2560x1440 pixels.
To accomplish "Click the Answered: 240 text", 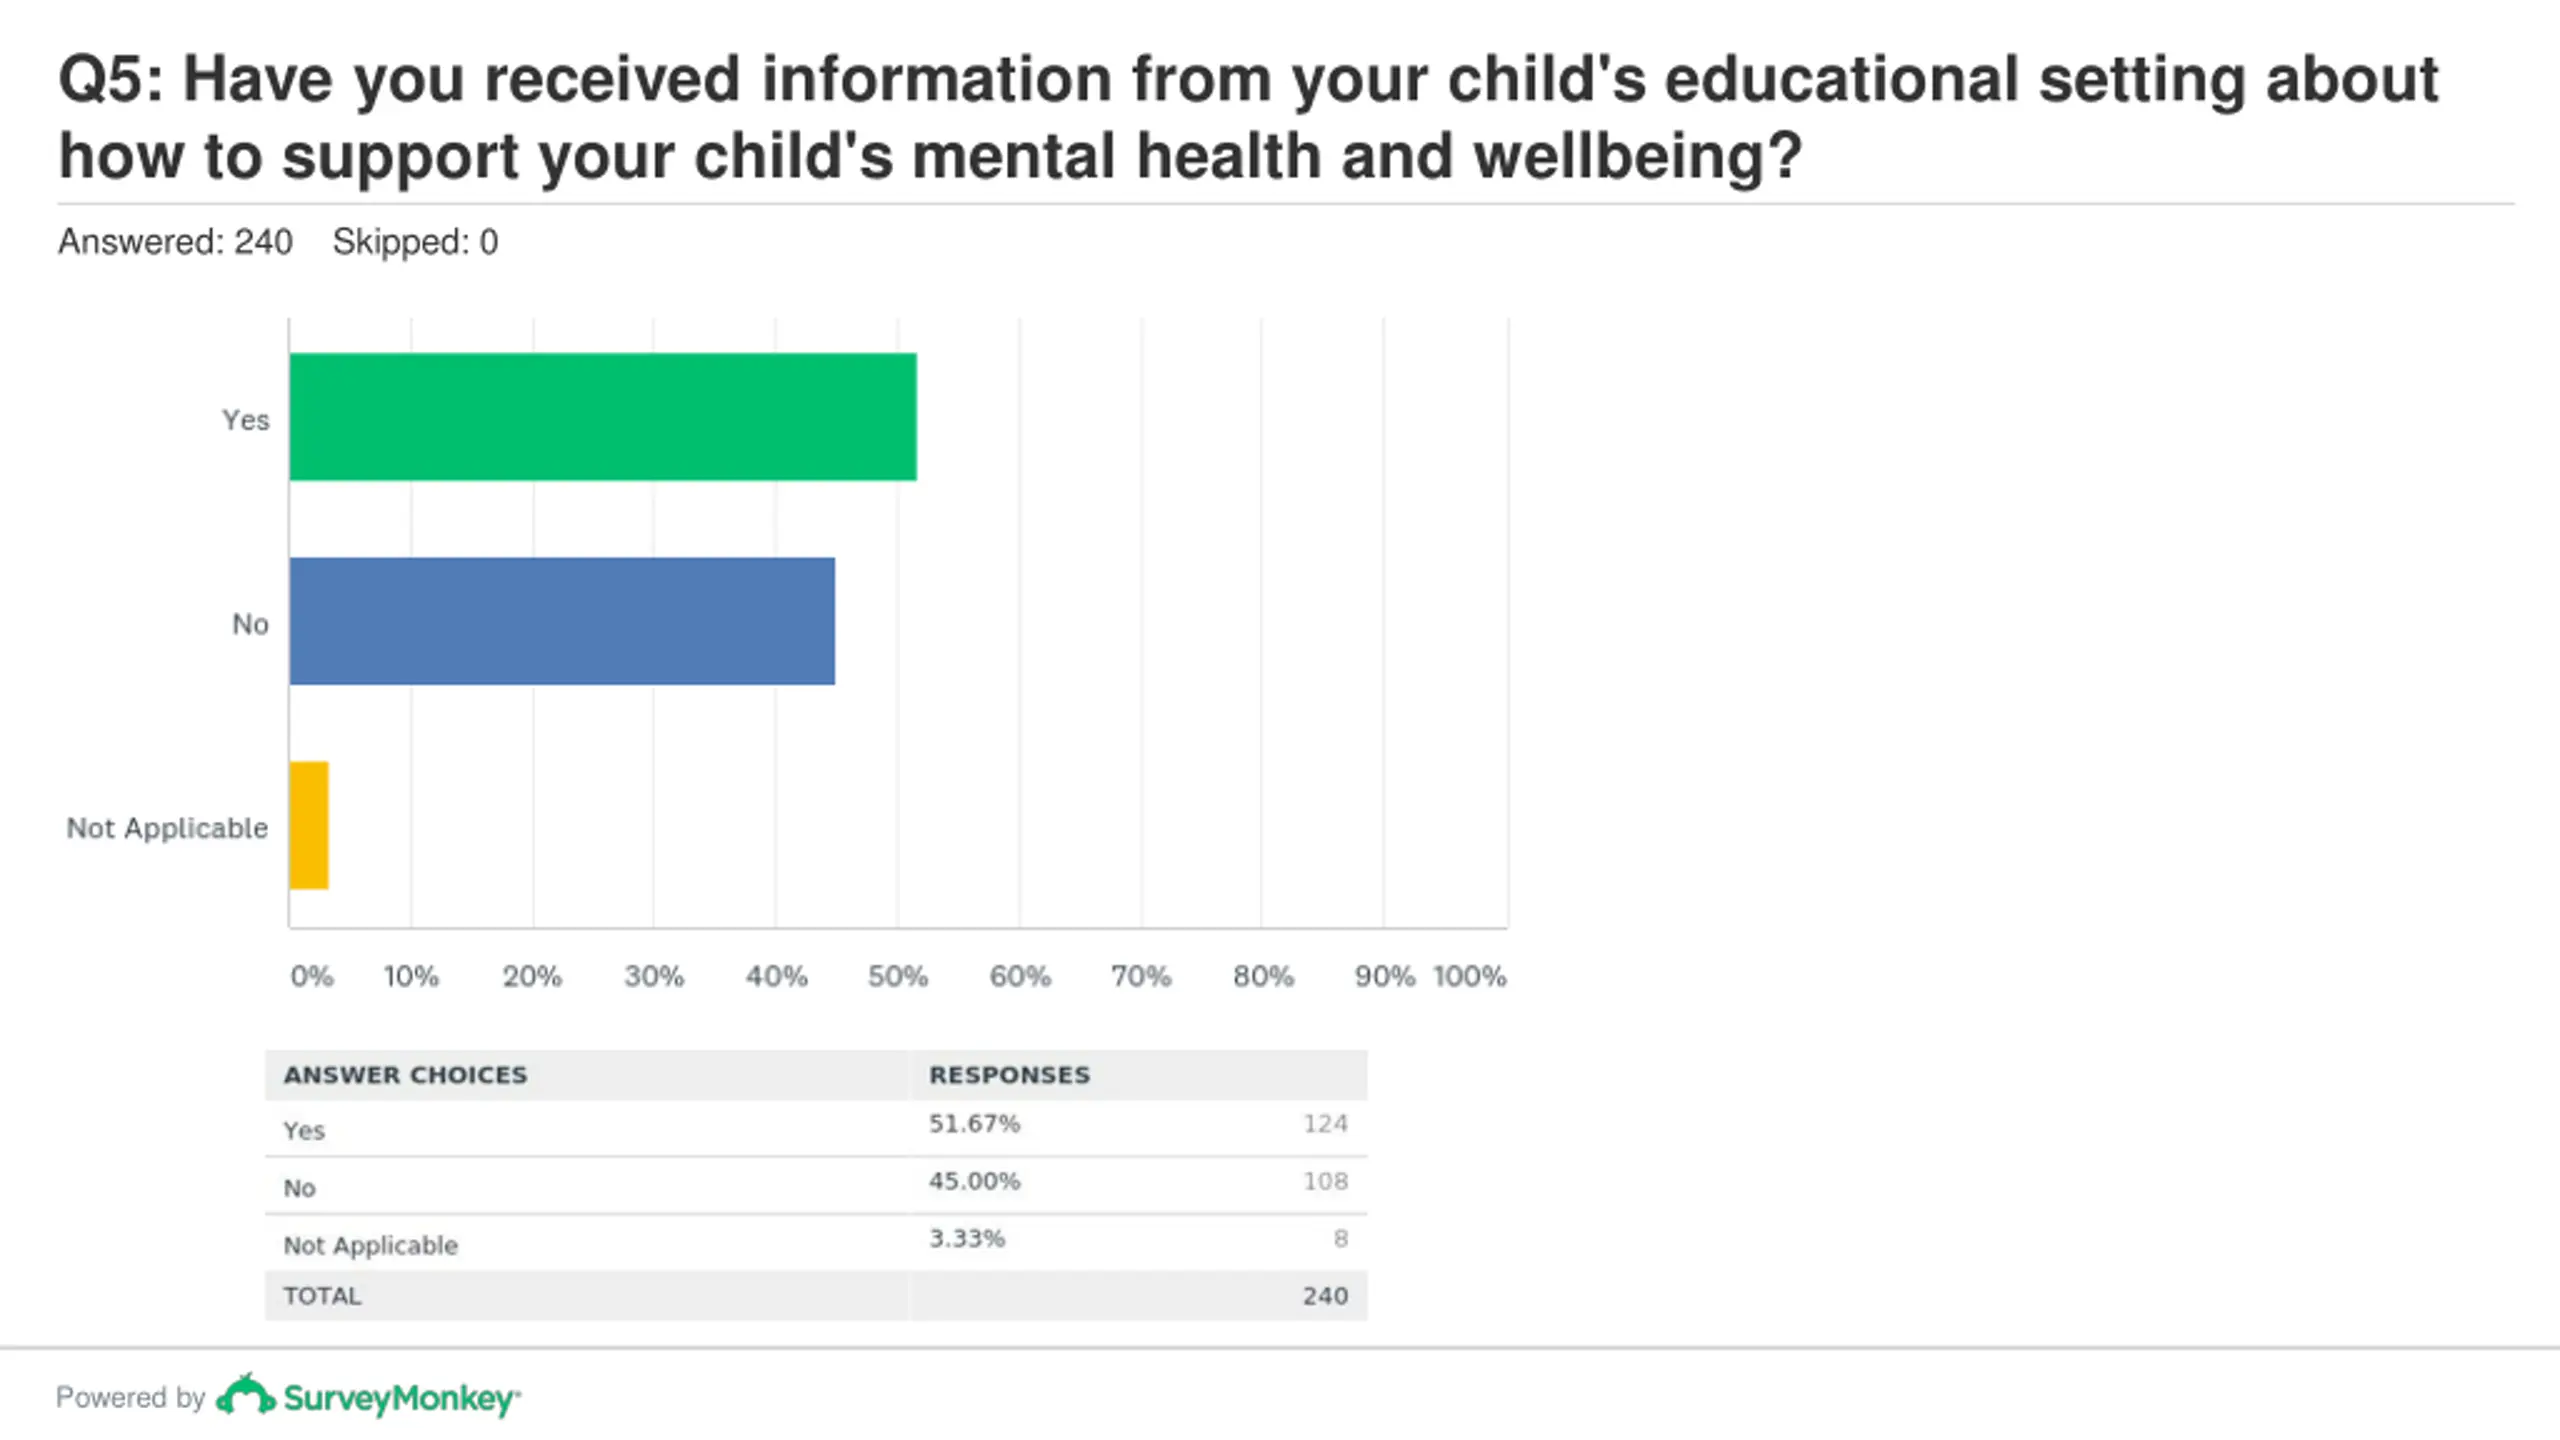I will 175,242.
